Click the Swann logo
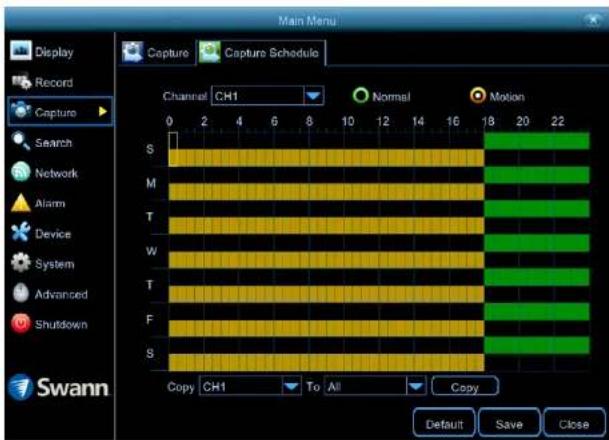The width and height of the screenshot is (609, 440). pyautogui.click(x=58, y=387)
